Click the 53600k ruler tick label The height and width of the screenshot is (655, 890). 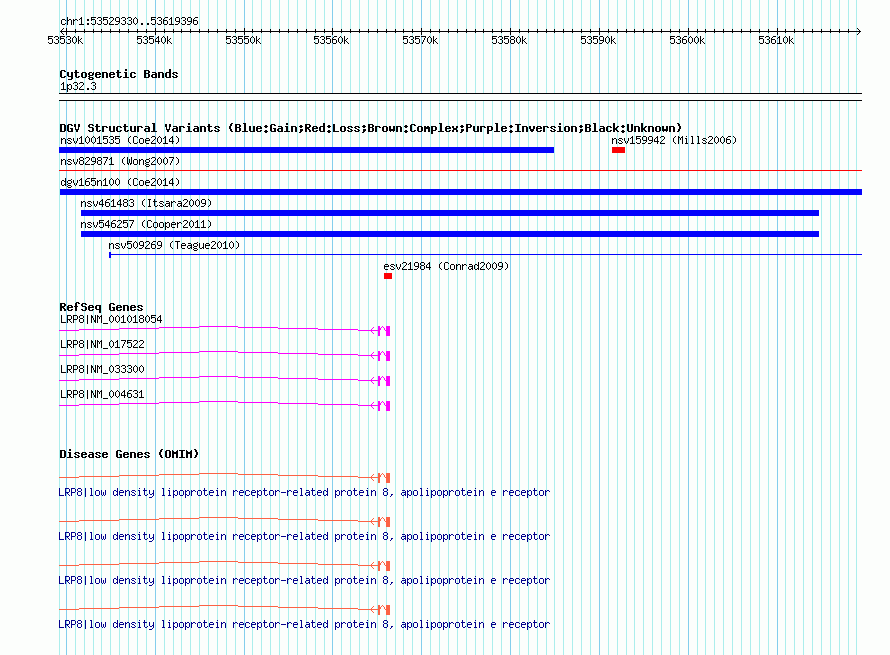687,40
